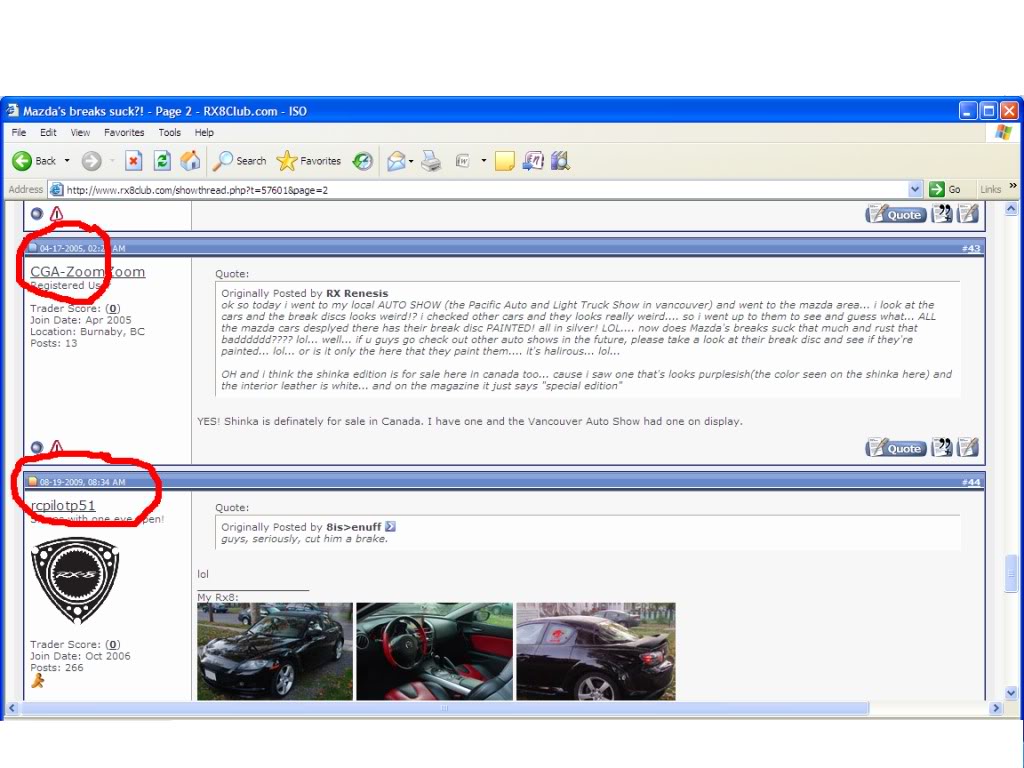
Task: Click the RX-8 rotor avatar image
Action: pyautogui.click(x=75, y=581)
